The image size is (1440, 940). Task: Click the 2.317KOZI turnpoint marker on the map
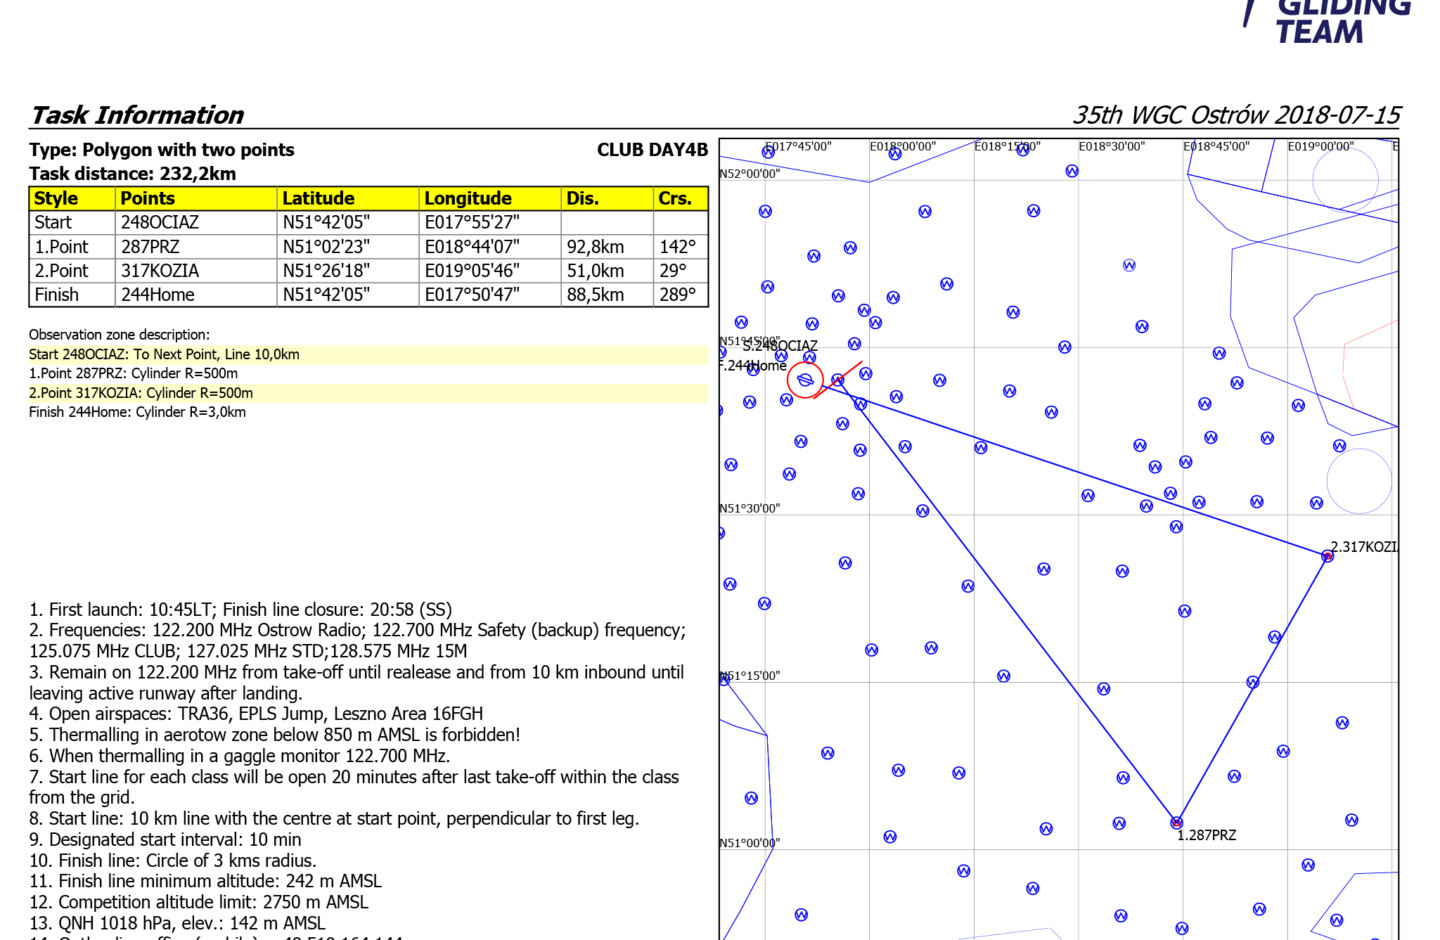(x=1327, y=556)
